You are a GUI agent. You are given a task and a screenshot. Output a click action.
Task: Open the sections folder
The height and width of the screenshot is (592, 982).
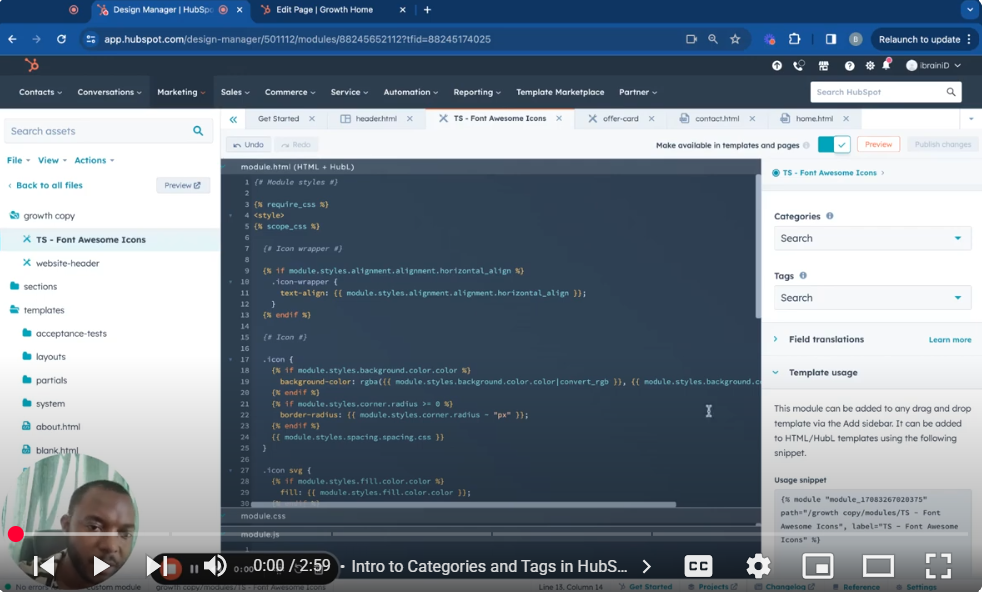coord(40,286)
